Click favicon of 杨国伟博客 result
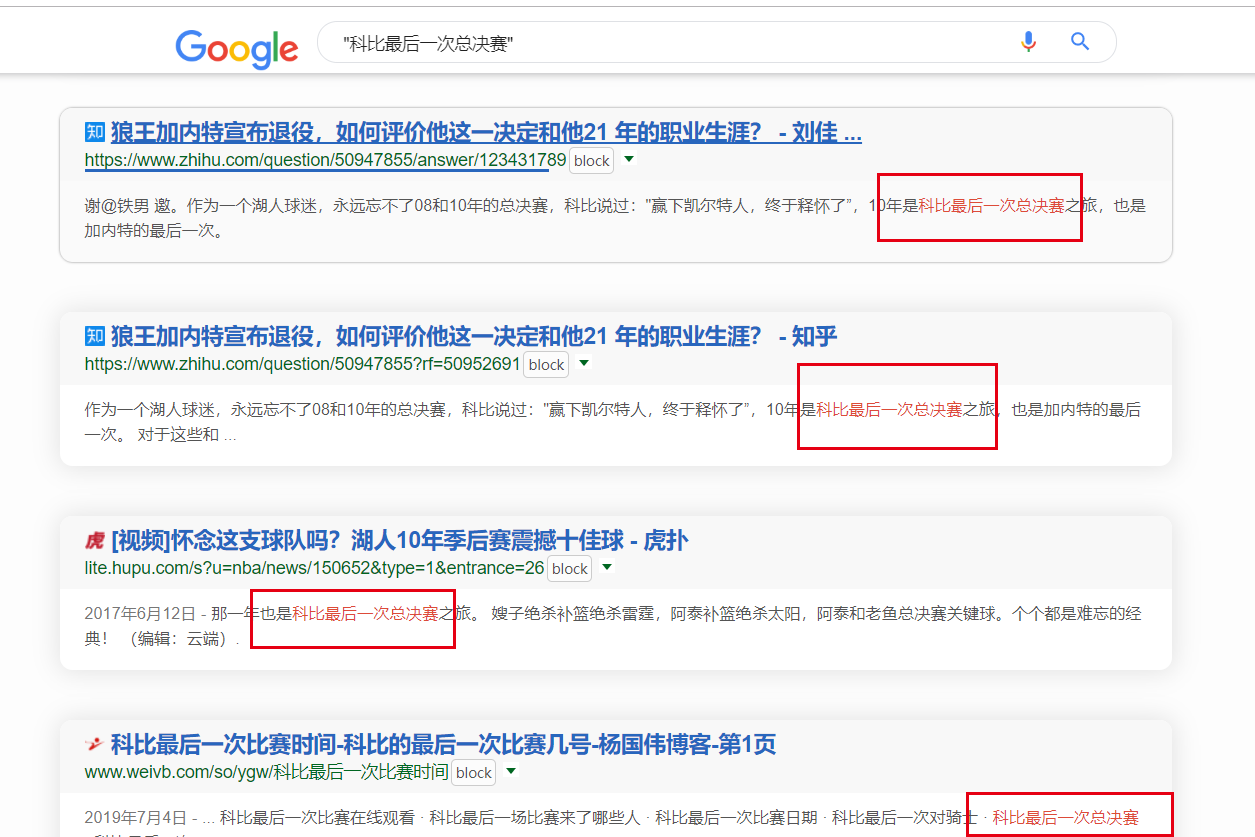Viewport: 1255px width, 837px height. click(95, 745)
